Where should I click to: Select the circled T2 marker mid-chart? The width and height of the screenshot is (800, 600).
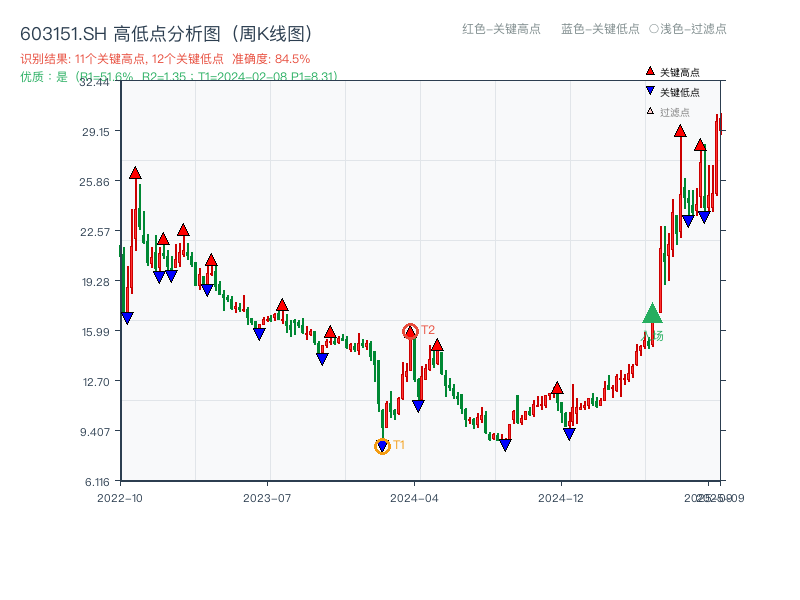(410, 329)
